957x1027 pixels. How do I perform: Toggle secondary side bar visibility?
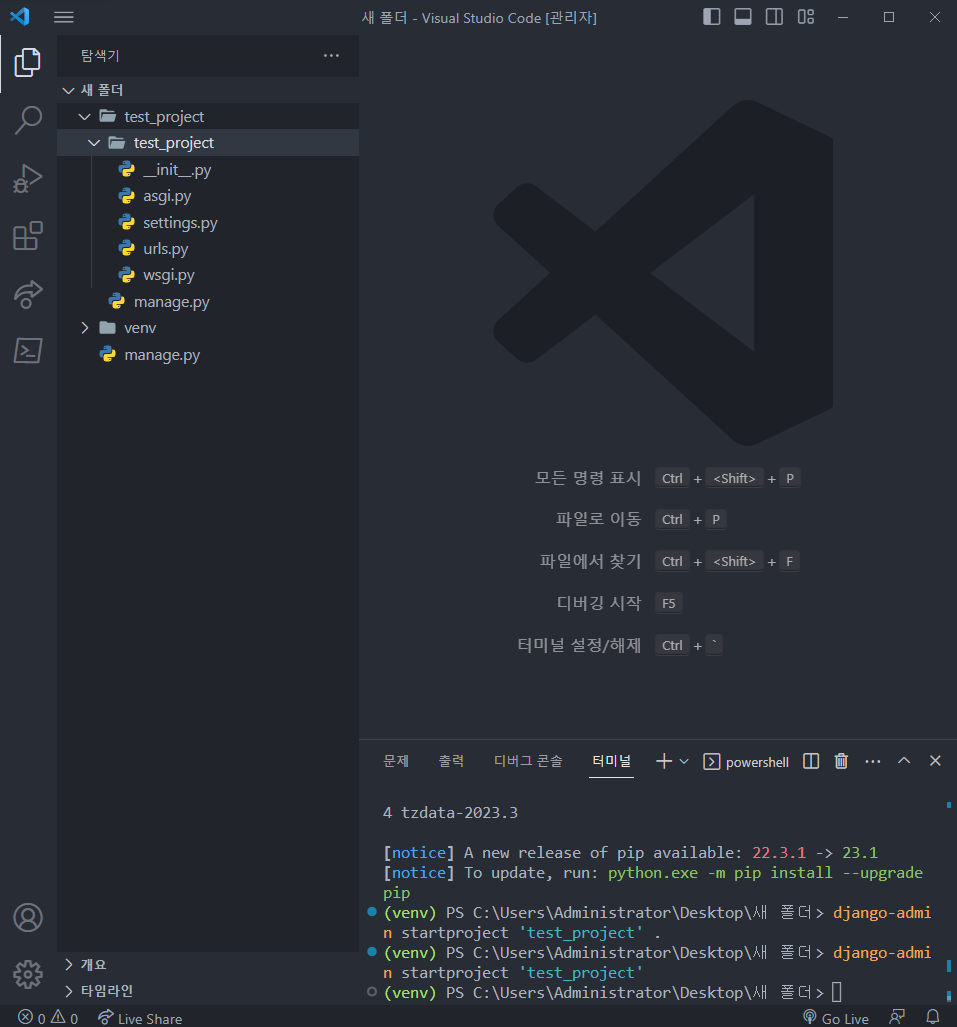pos(774,17)
